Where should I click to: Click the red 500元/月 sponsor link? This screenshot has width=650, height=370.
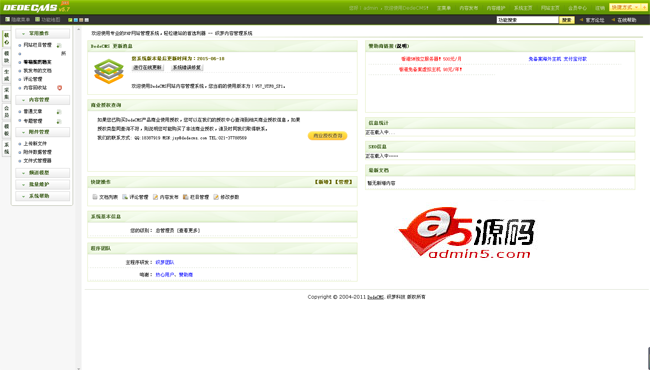431,59
